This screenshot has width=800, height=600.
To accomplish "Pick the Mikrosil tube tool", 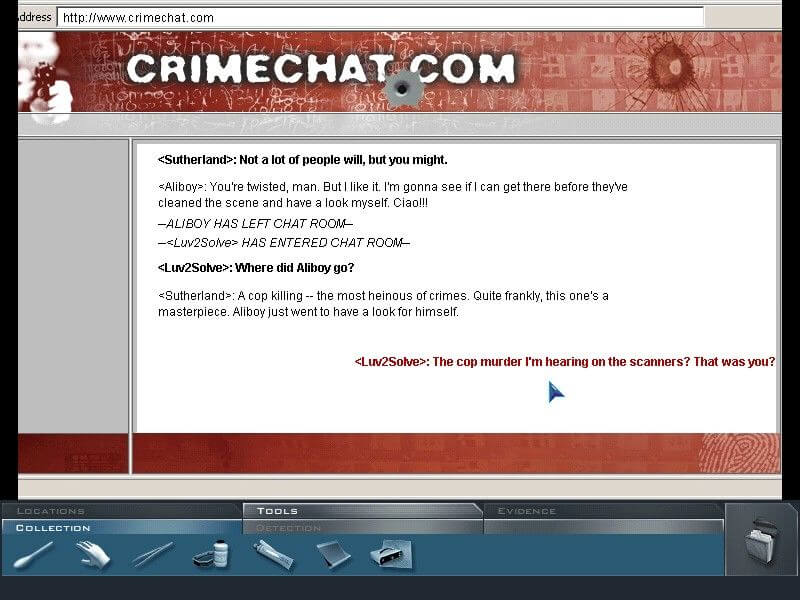I will tap(273, 555).
